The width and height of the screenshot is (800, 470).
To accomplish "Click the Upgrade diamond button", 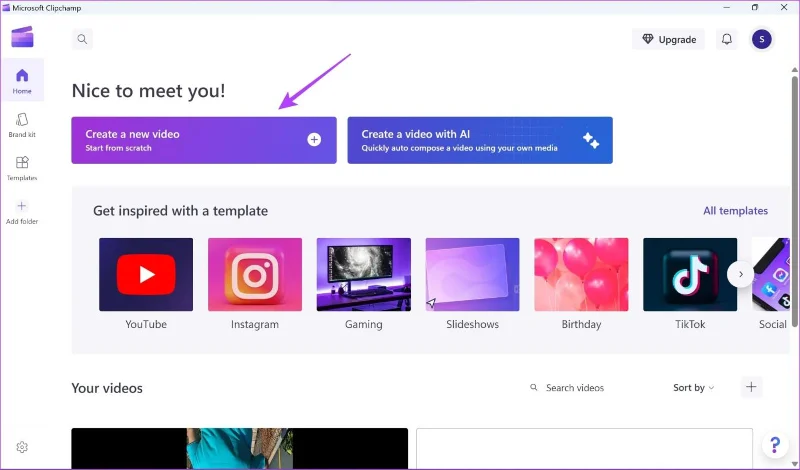I will (668, 39).
